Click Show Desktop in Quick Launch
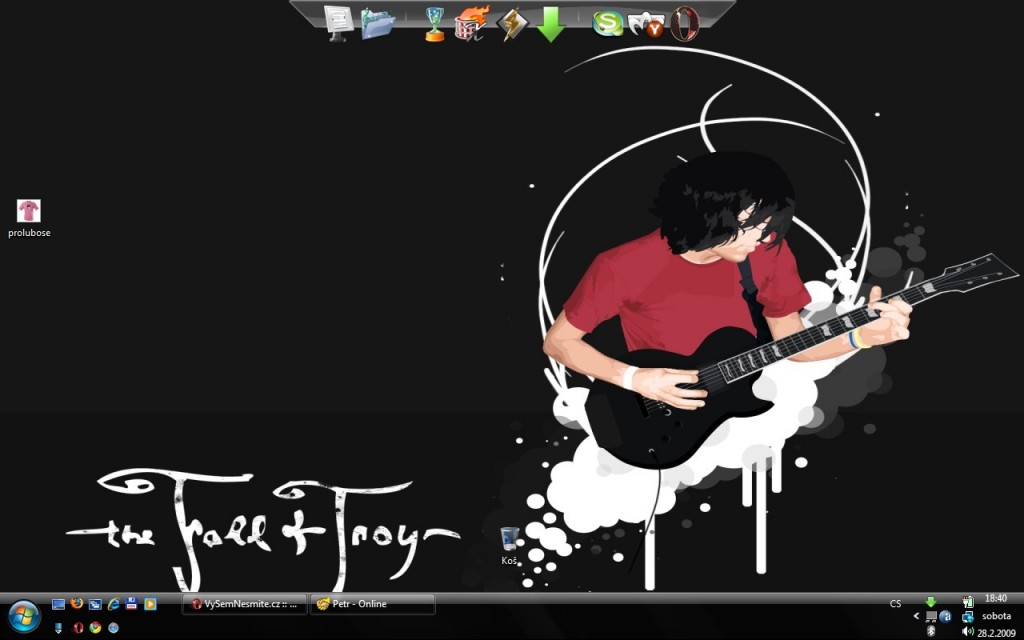 point(58,604)
